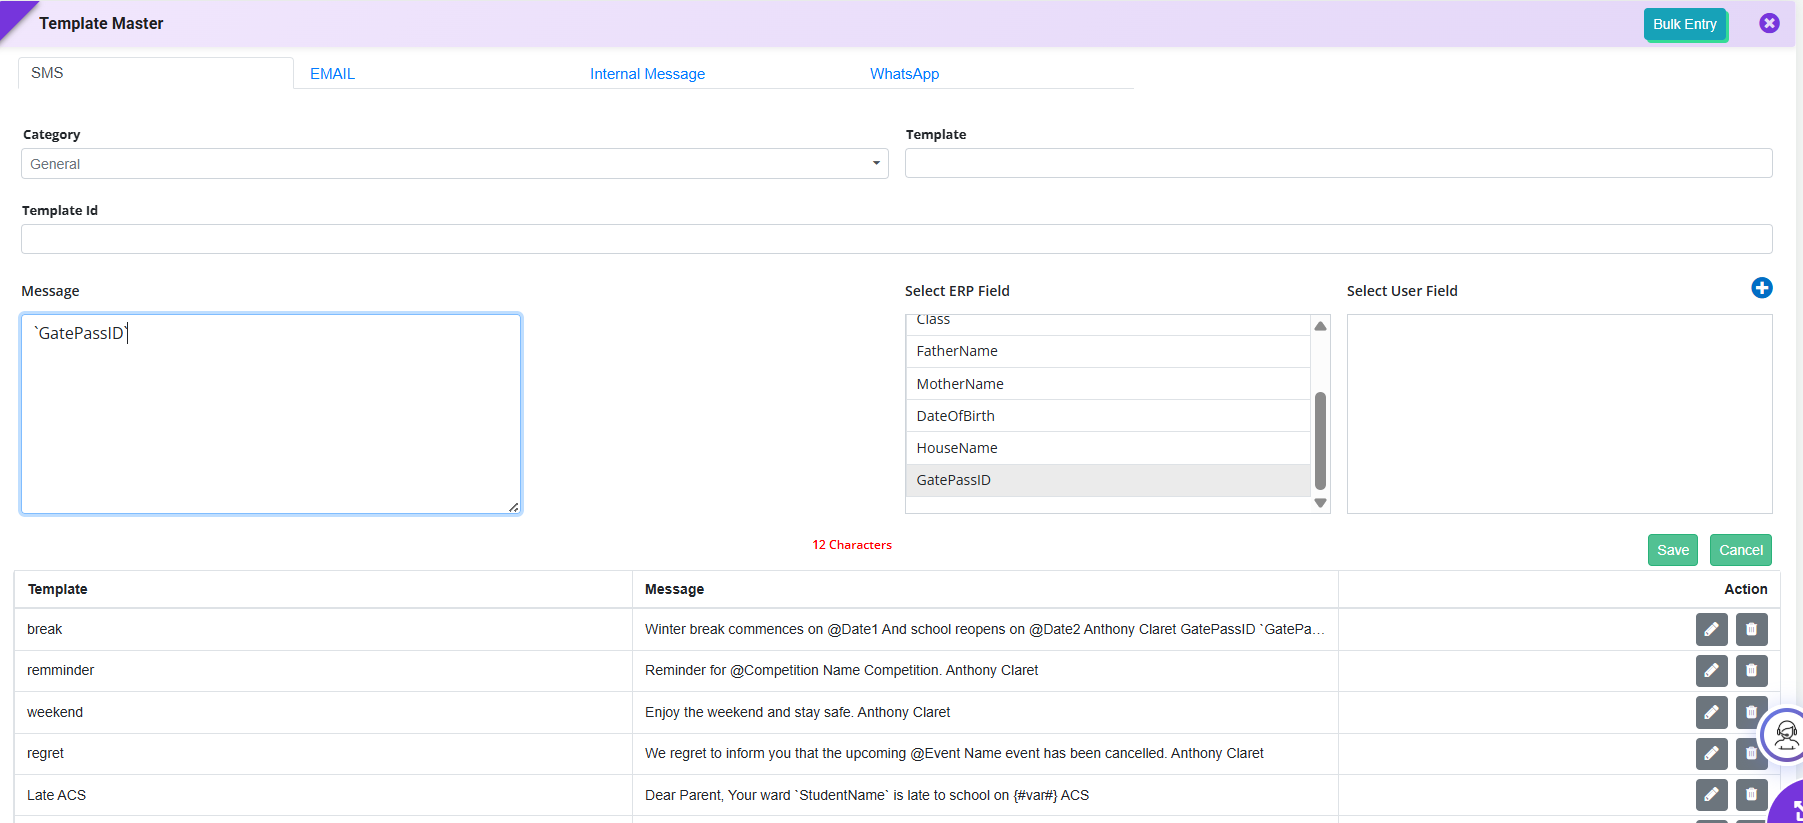This screenshot has width=1803, height=823.
Task: Open the support chat agent icon
Action: 1785,736
